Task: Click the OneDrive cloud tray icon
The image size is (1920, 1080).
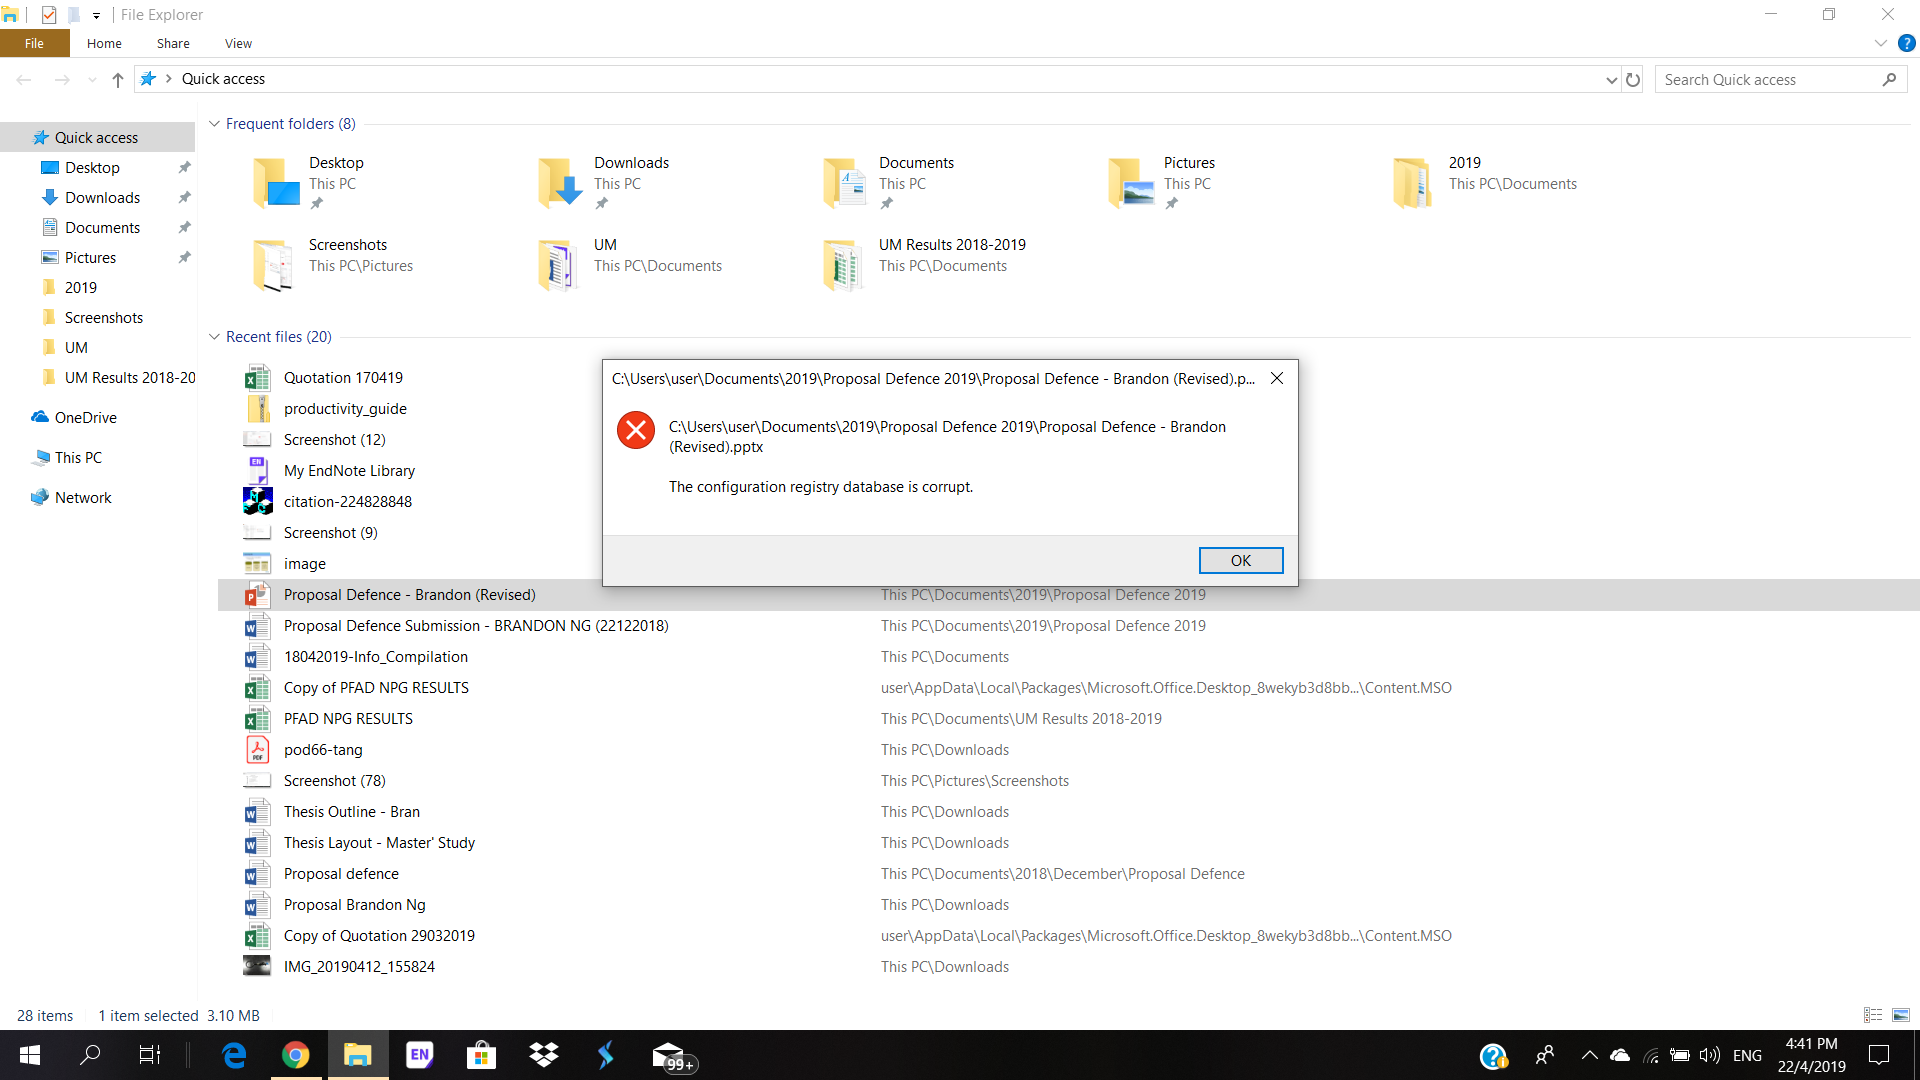Action: (x=1620, y=1055)
